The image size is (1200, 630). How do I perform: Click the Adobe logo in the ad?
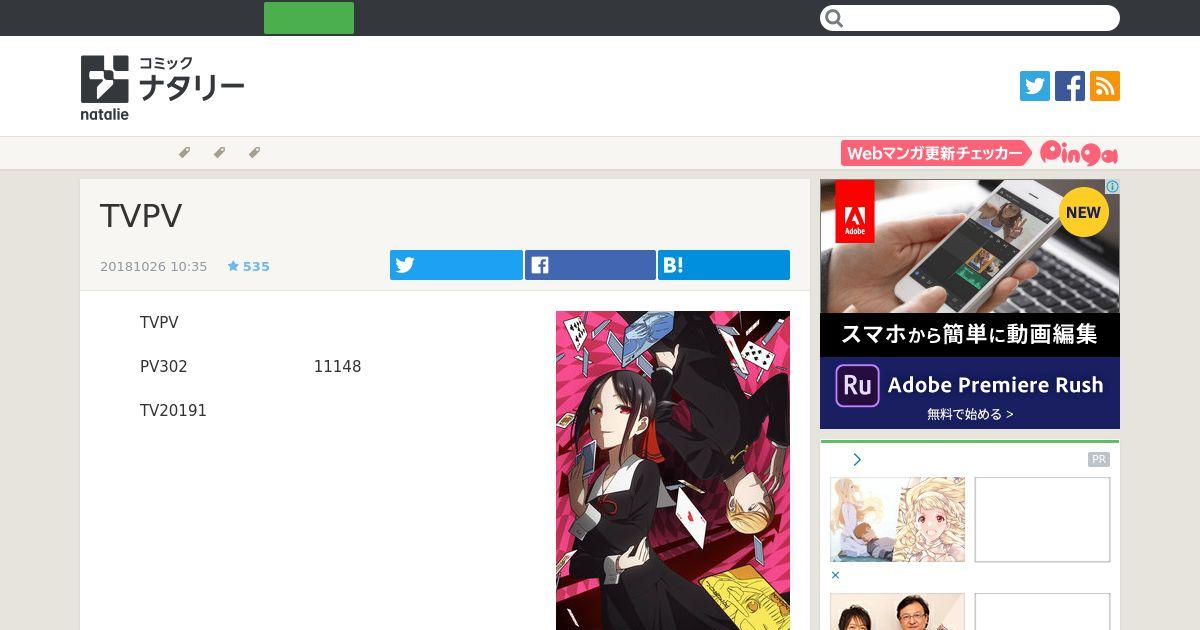(x=855, y=212)
